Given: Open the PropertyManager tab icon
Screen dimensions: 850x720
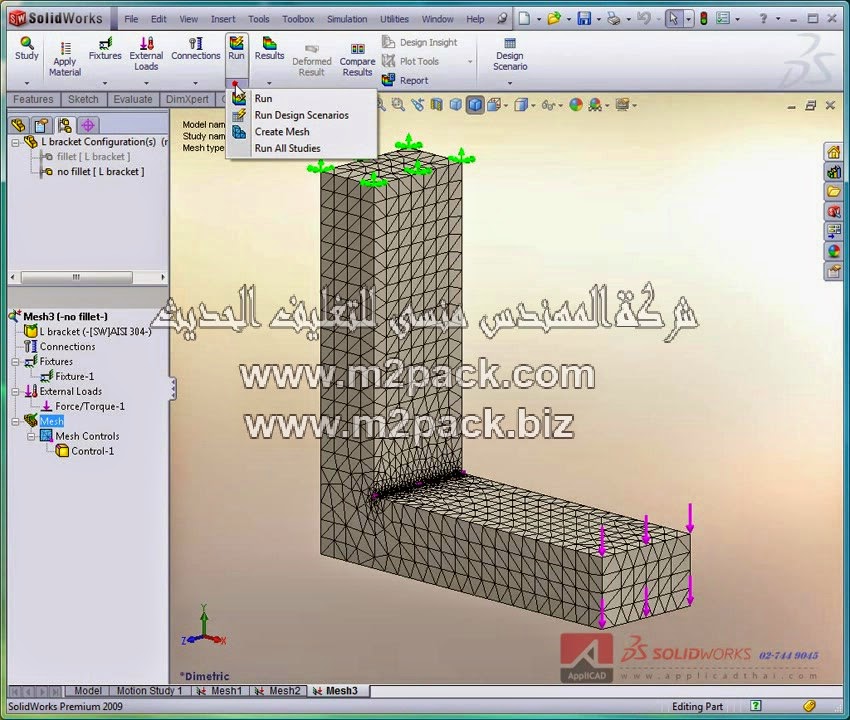Looking at the screenshot, I should point(41,125).
